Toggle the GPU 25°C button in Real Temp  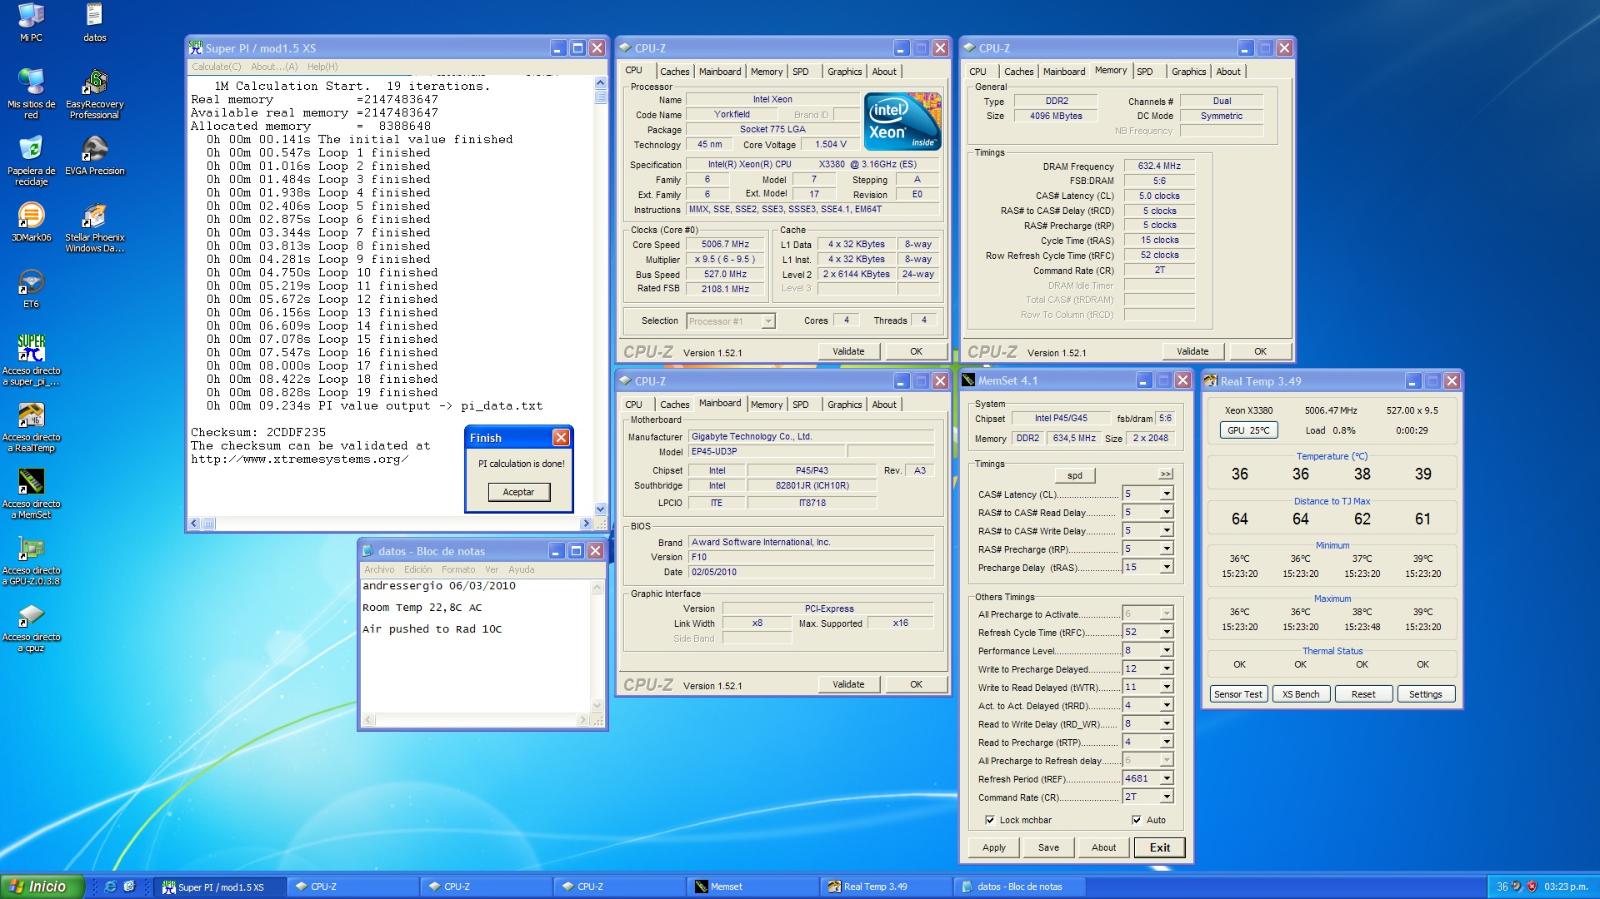[1248, 430]
